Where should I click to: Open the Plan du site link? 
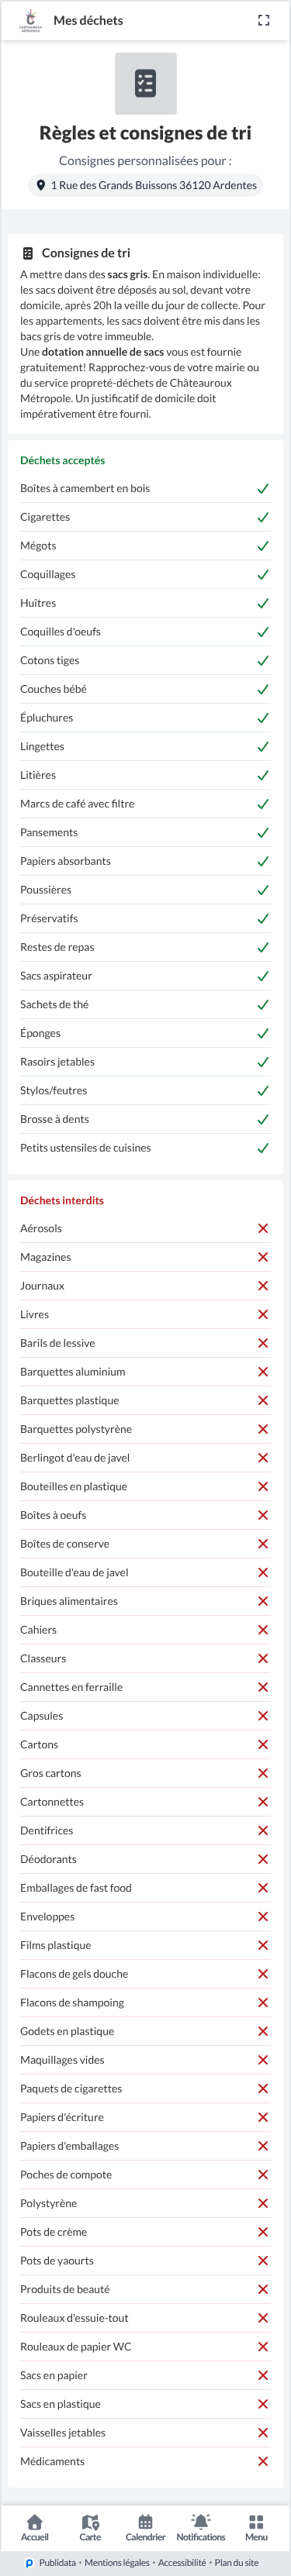point(237,2563)
